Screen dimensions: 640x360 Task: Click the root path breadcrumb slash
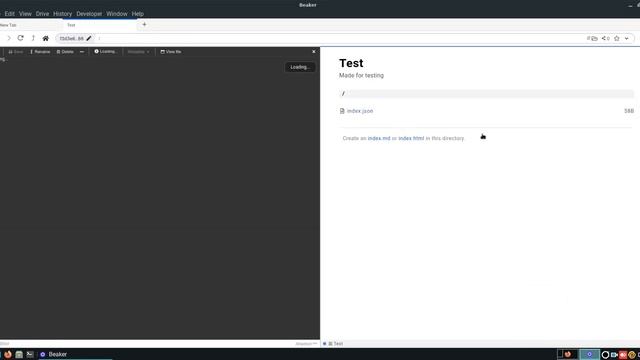[x=343, y=94]
